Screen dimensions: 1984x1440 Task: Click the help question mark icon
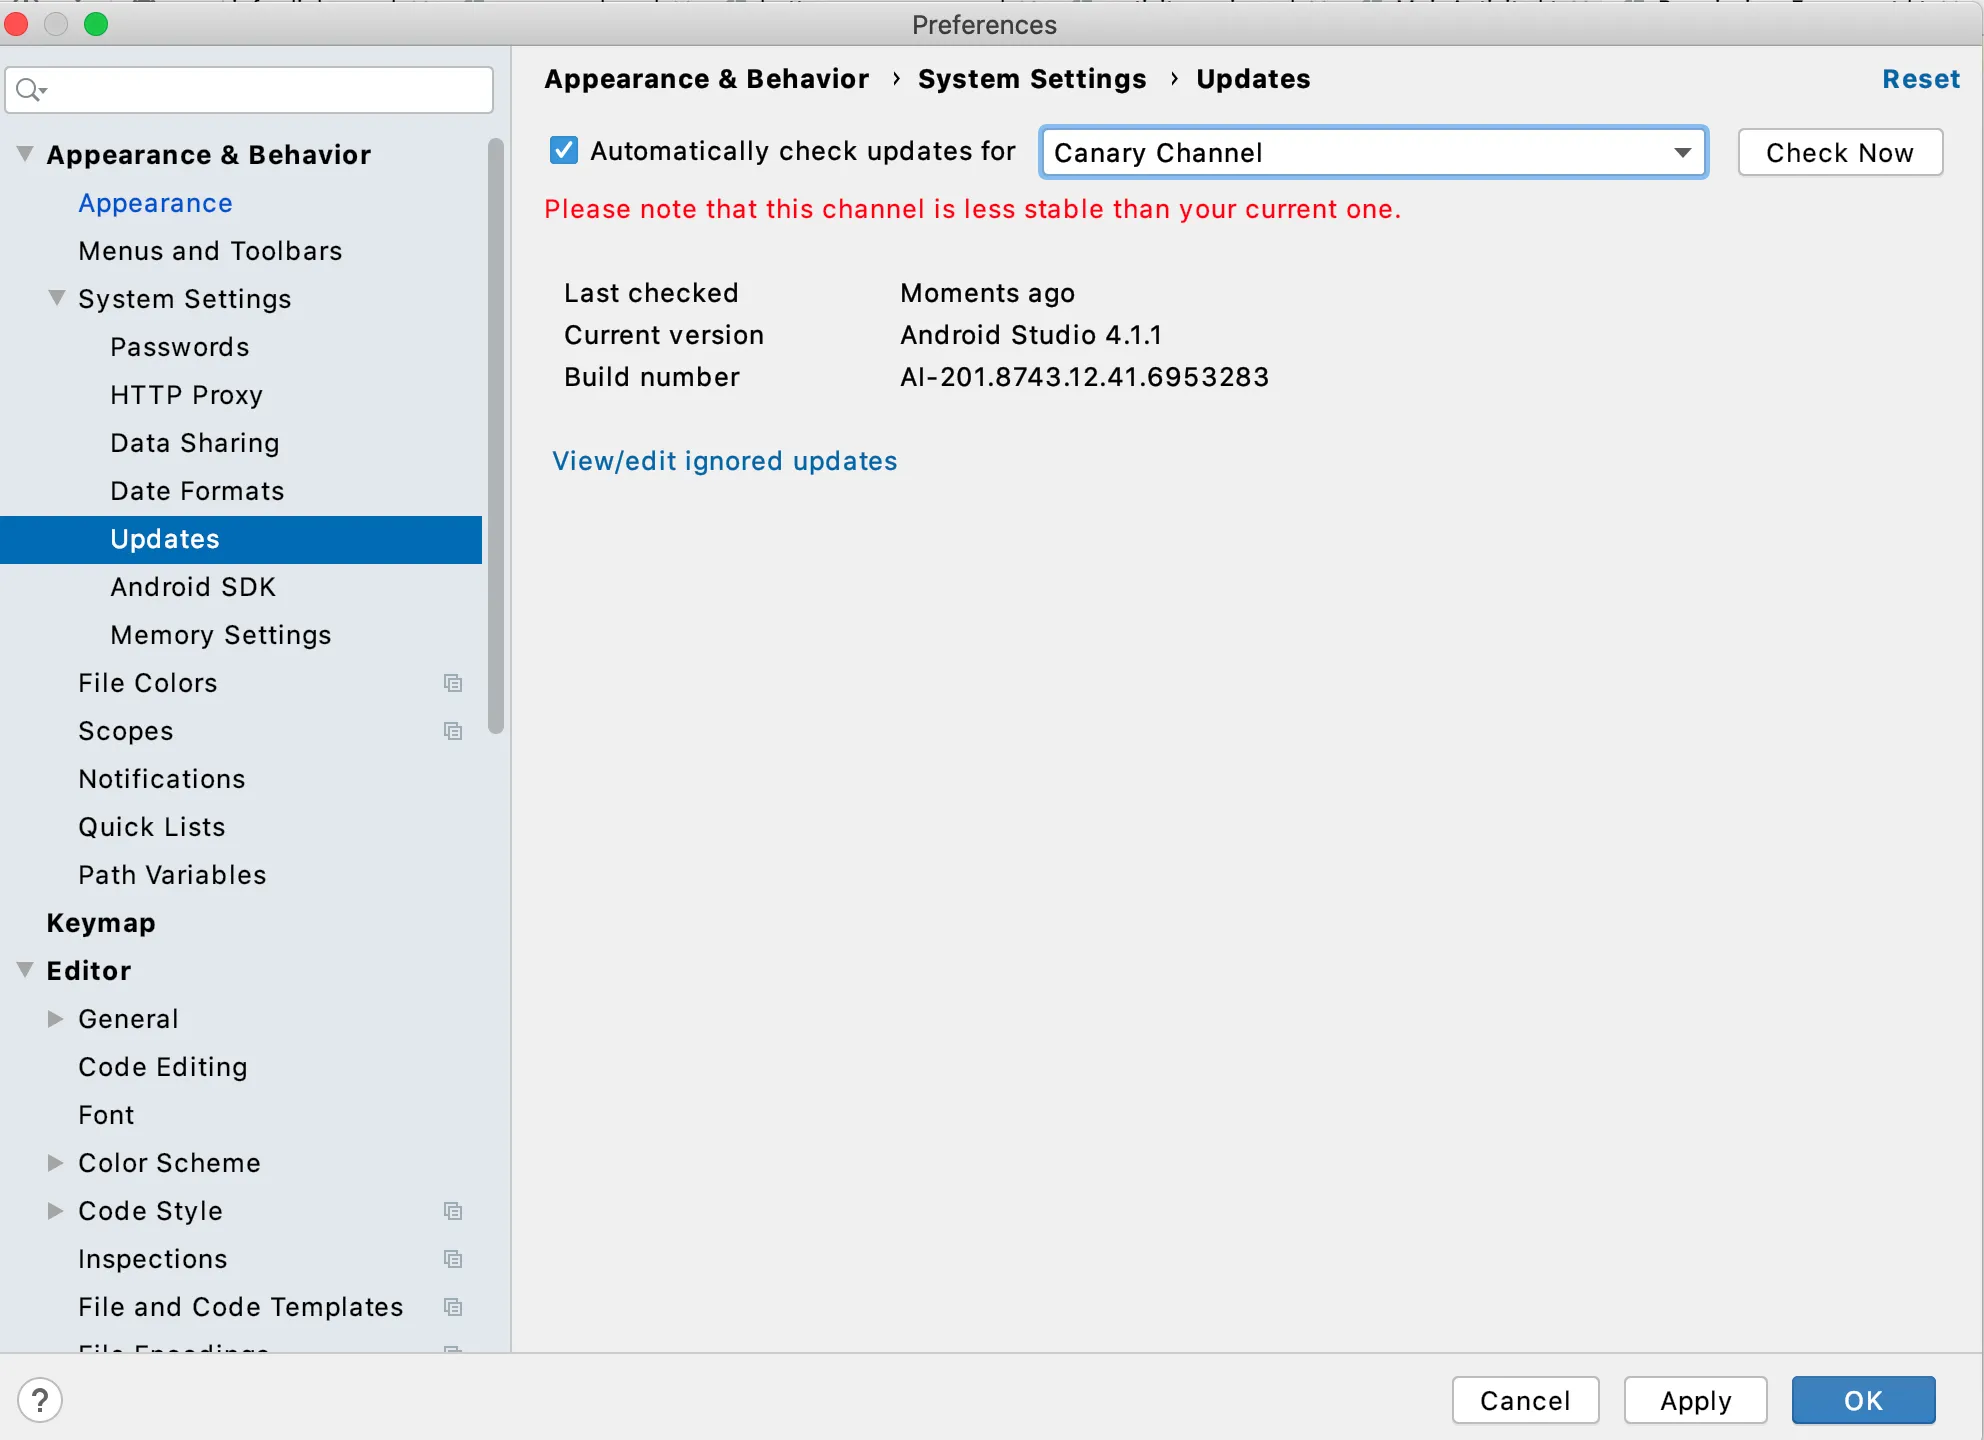click(x=40, y=1400)
